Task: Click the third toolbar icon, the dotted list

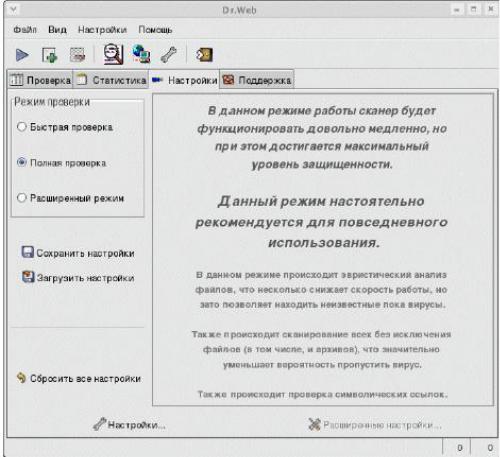Action: pos(77,55)
